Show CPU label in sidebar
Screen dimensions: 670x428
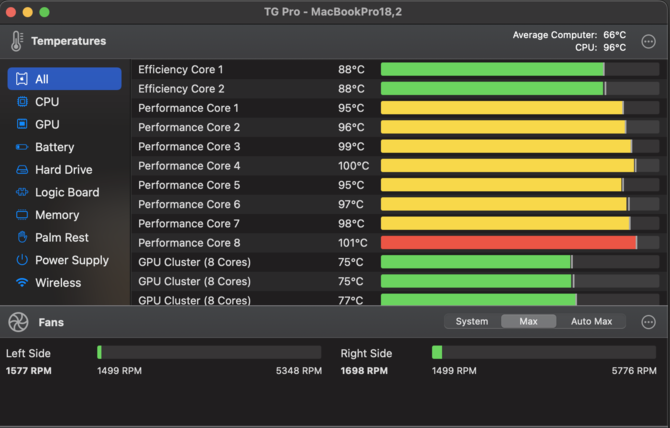pyautogui.click(x=47, y=102)
